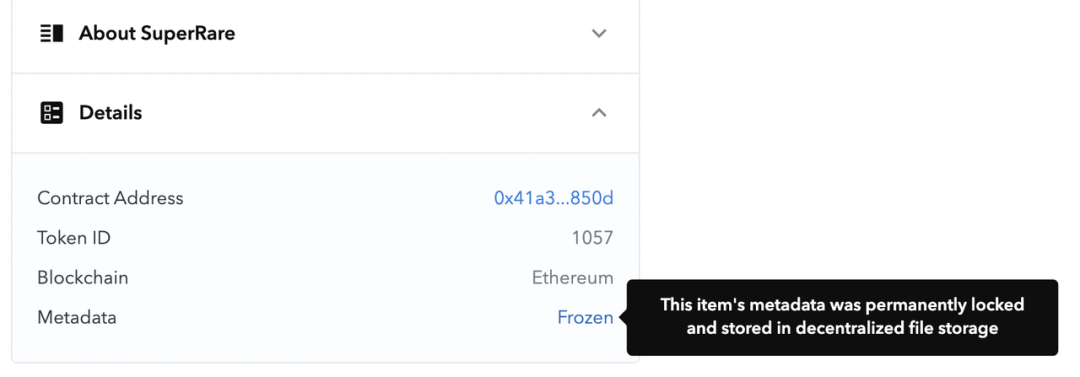Click the About SuperRare title text
The width and height of the screenshot is (1080, 377).
pyautogui.click(x=157, y=33)
